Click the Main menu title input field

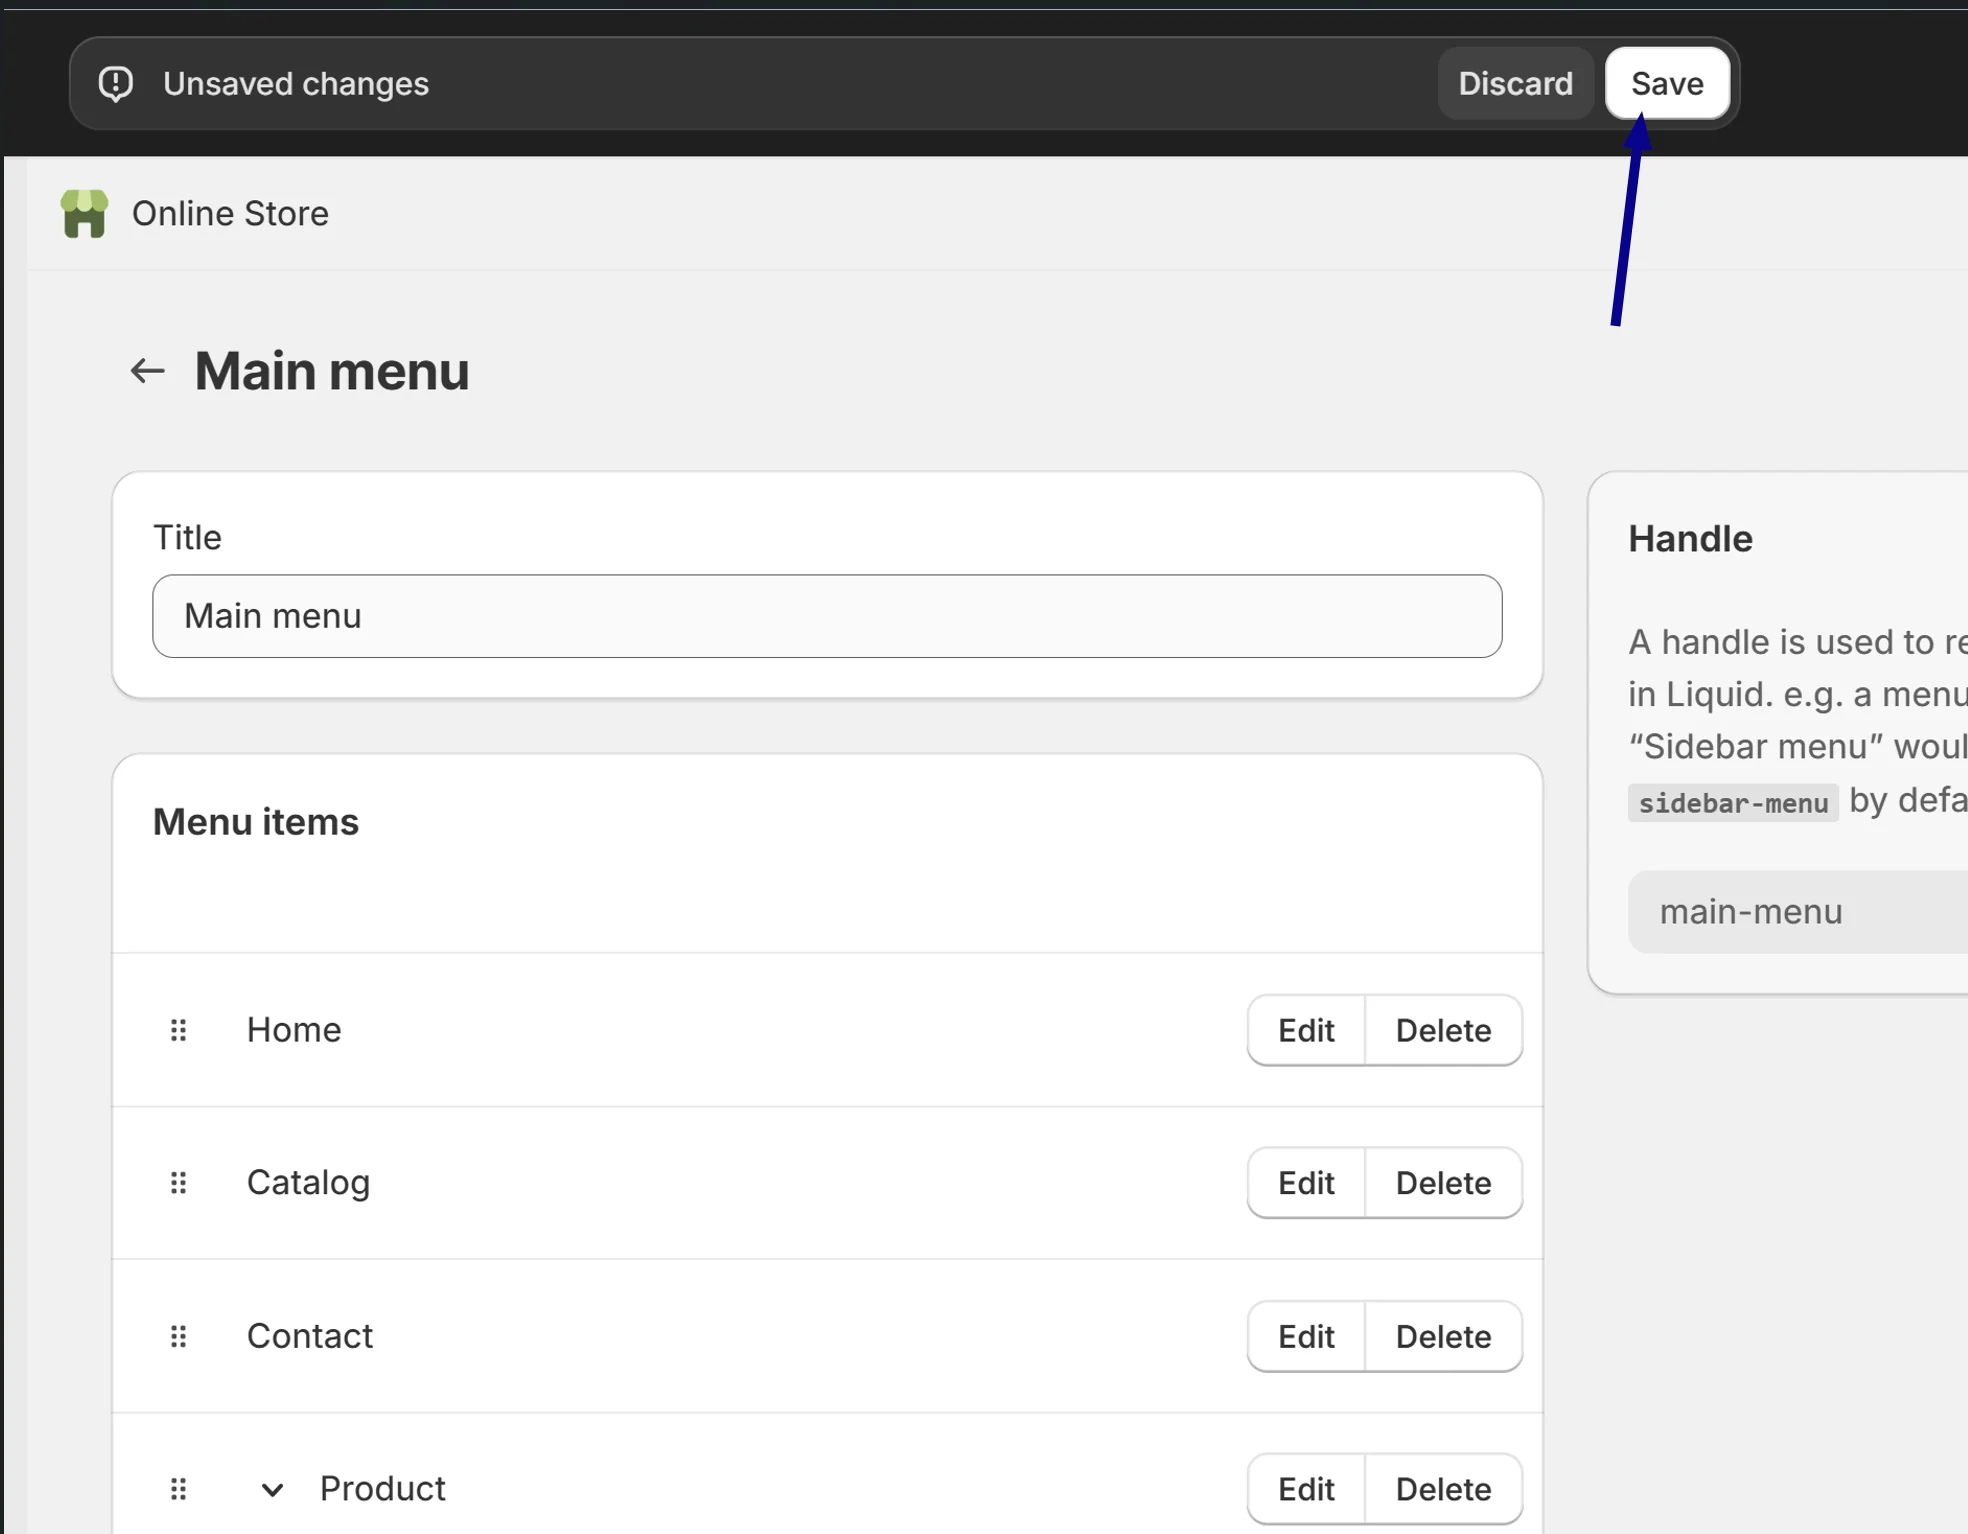coord(827,616)
